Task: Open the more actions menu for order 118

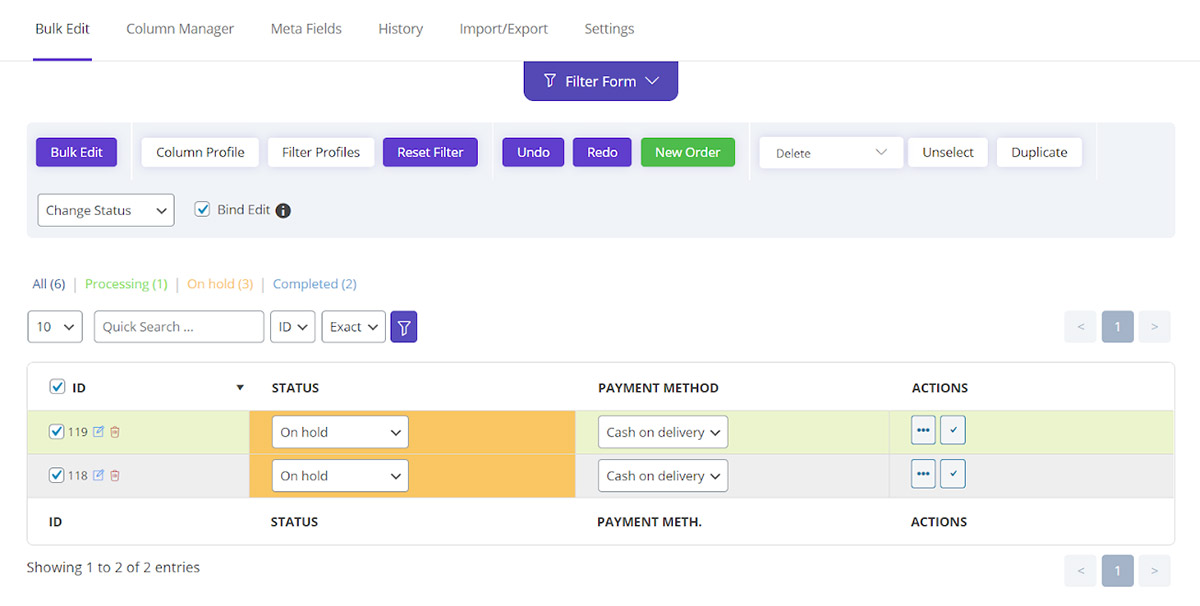Action: 922,474
